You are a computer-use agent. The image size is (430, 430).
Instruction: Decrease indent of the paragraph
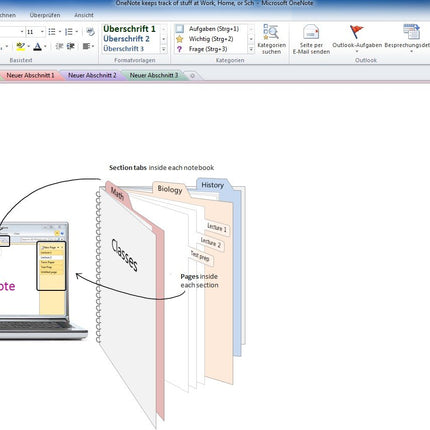tap(59, 46)
